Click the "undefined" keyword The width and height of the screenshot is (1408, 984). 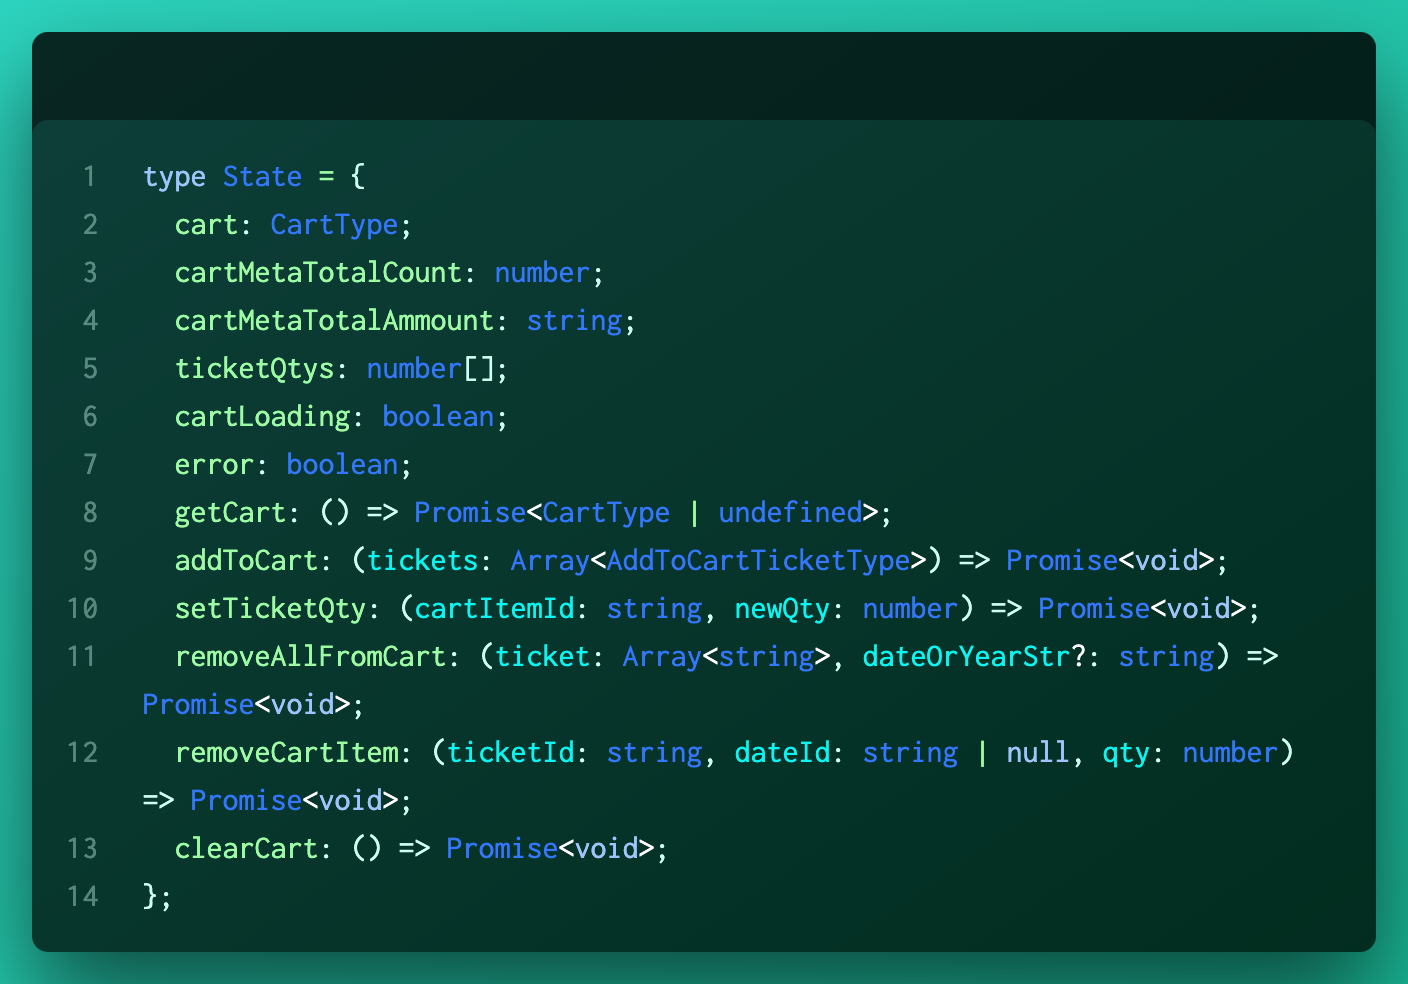coord(790,513)
